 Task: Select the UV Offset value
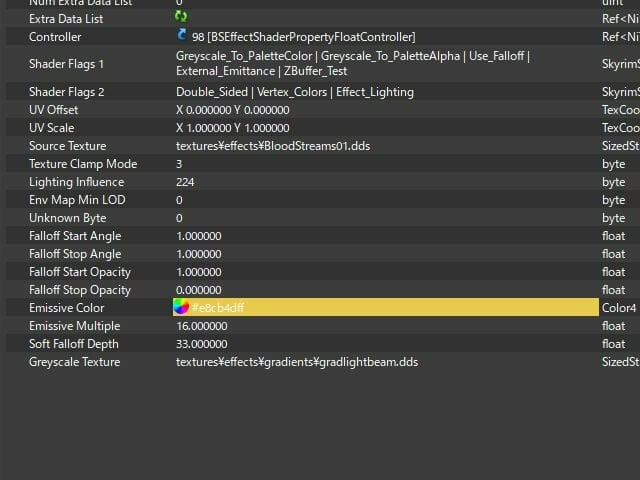coord(233,110)
